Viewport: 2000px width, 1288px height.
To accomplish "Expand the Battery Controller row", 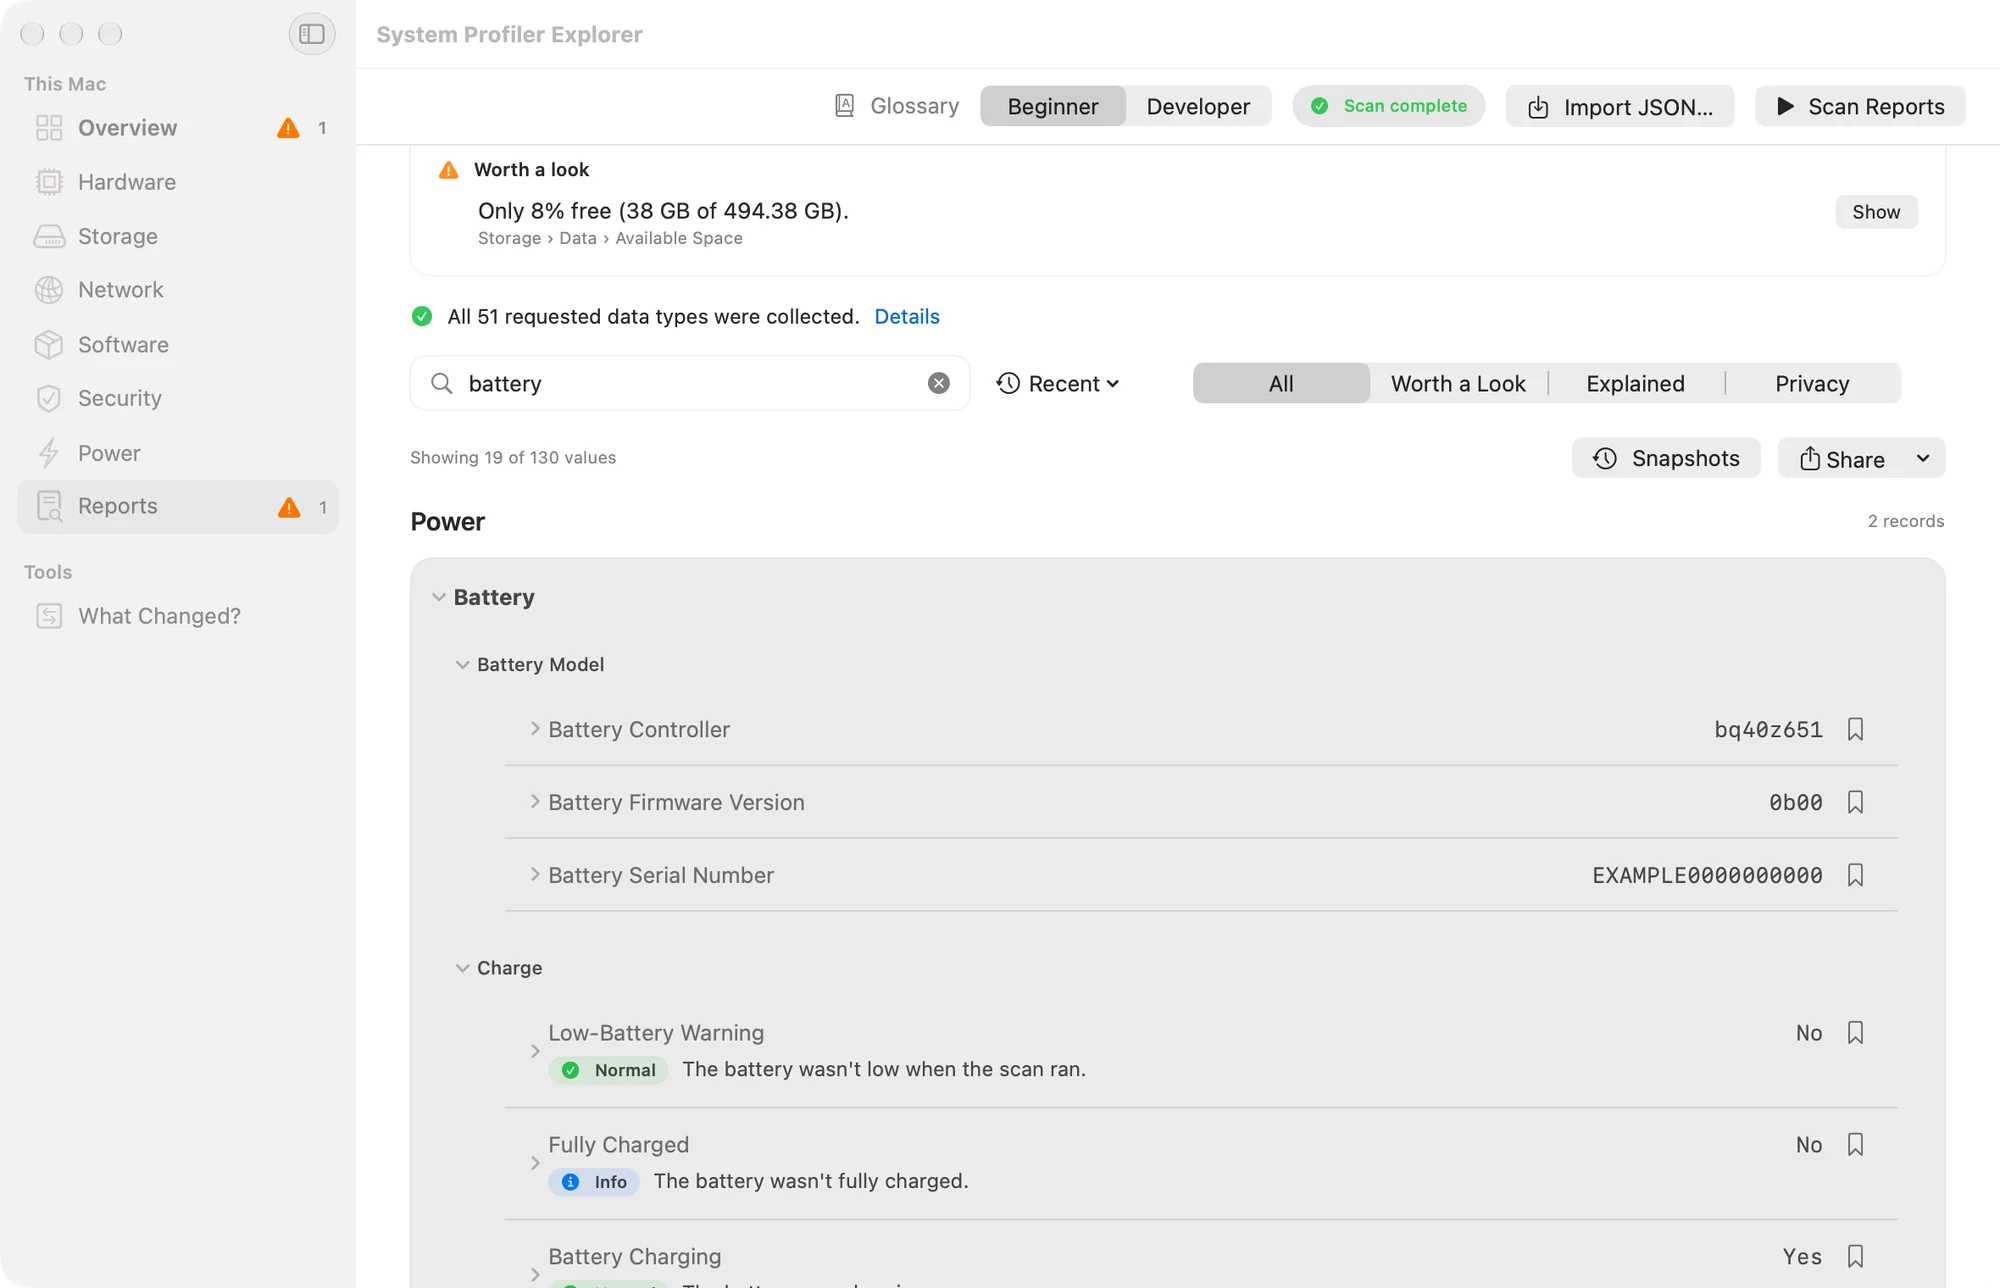I will pos(535,729).
